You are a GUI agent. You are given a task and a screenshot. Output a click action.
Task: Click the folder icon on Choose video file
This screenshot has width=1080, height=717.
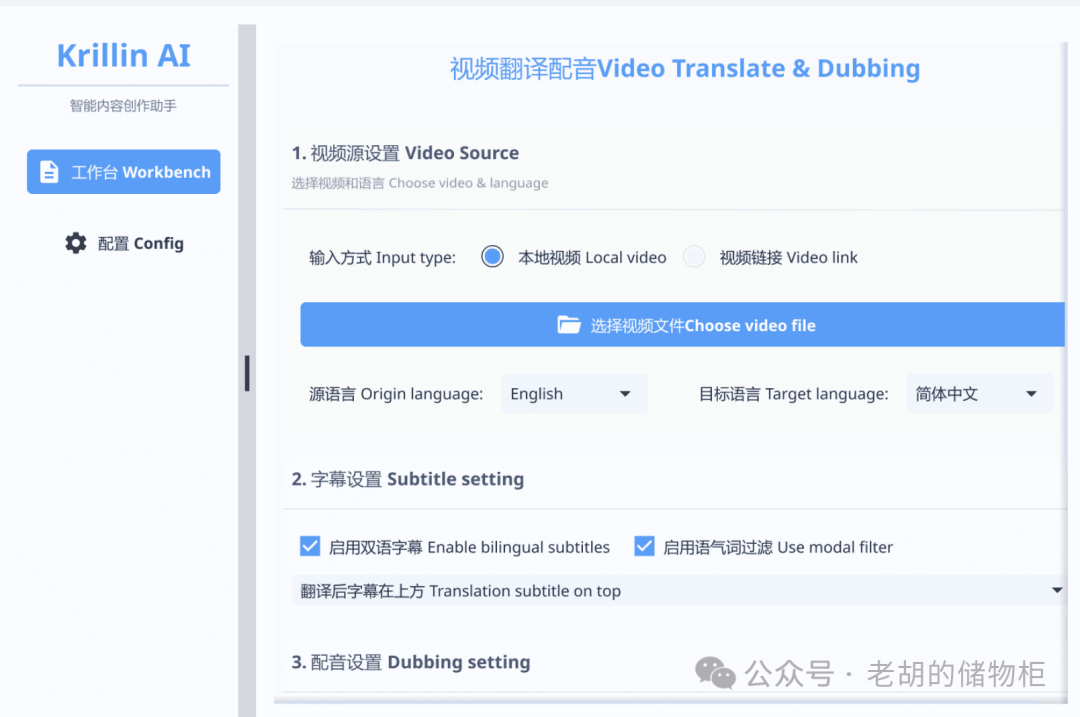click(569, 325)
